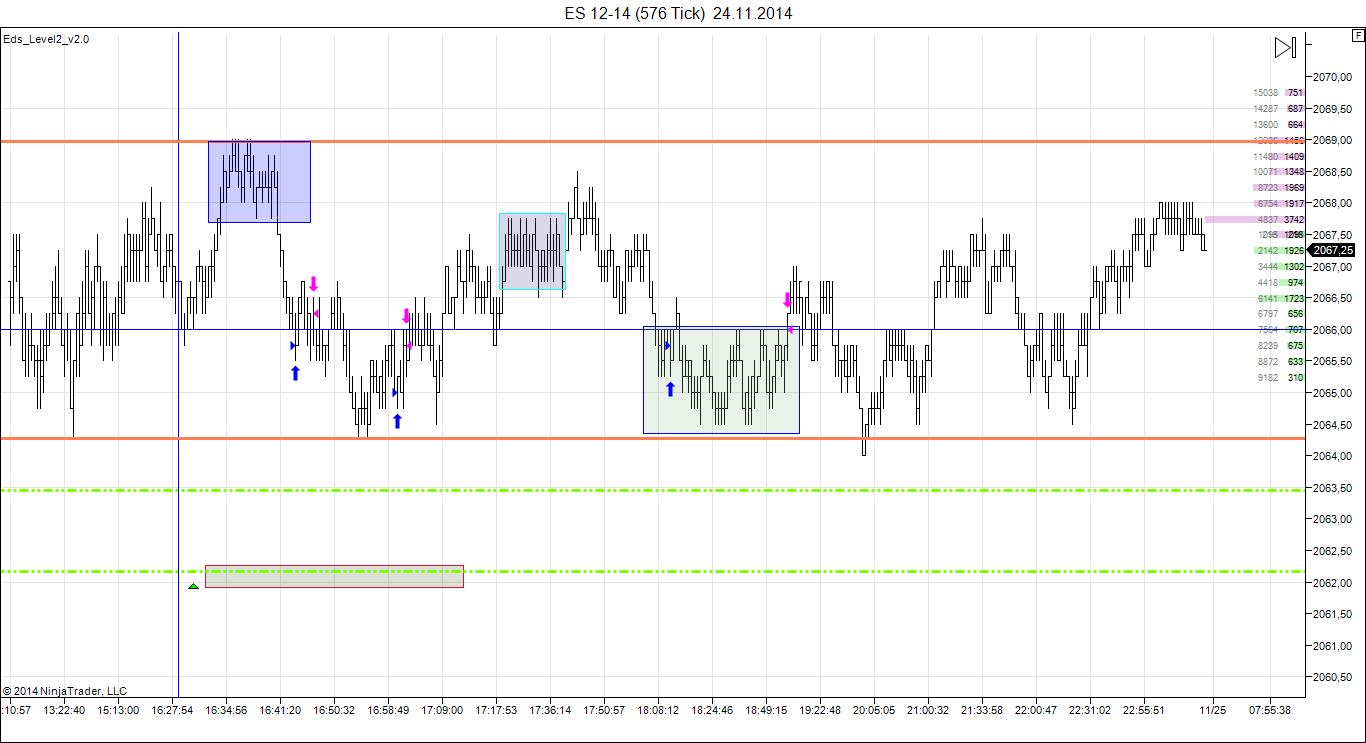
Task: Click the cumulative depth value 15038
Action: point(1265,93)
